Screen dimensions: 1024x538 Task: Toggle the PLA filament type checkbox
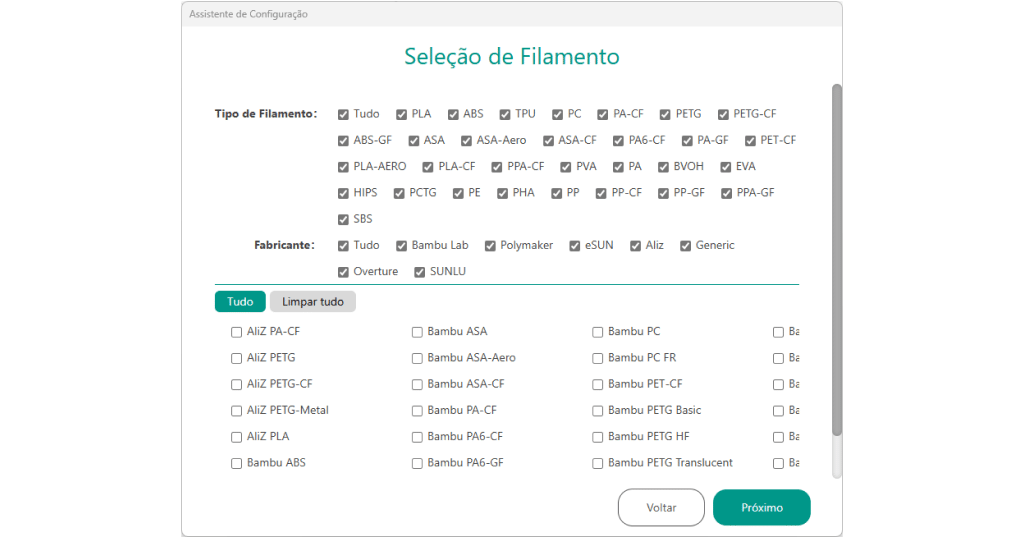coord(401,114)
